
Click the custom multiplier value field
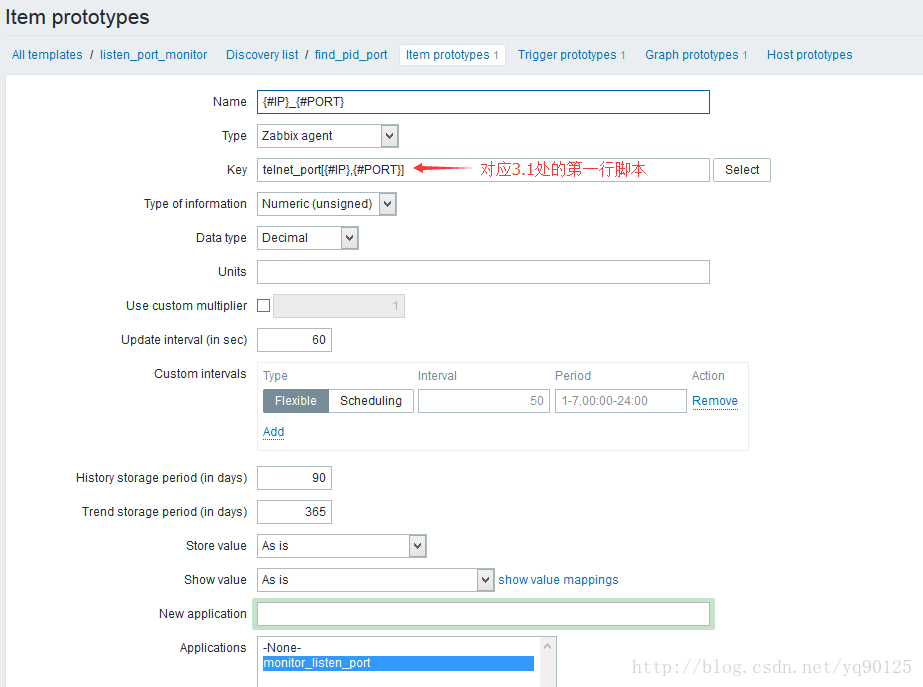tap(339, 306)
